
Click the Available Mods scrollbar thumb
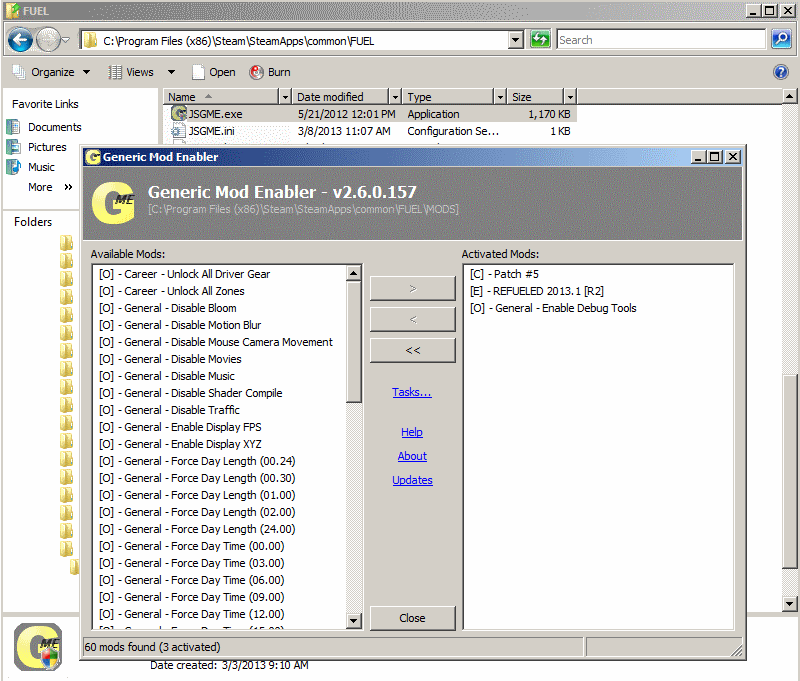353,342
